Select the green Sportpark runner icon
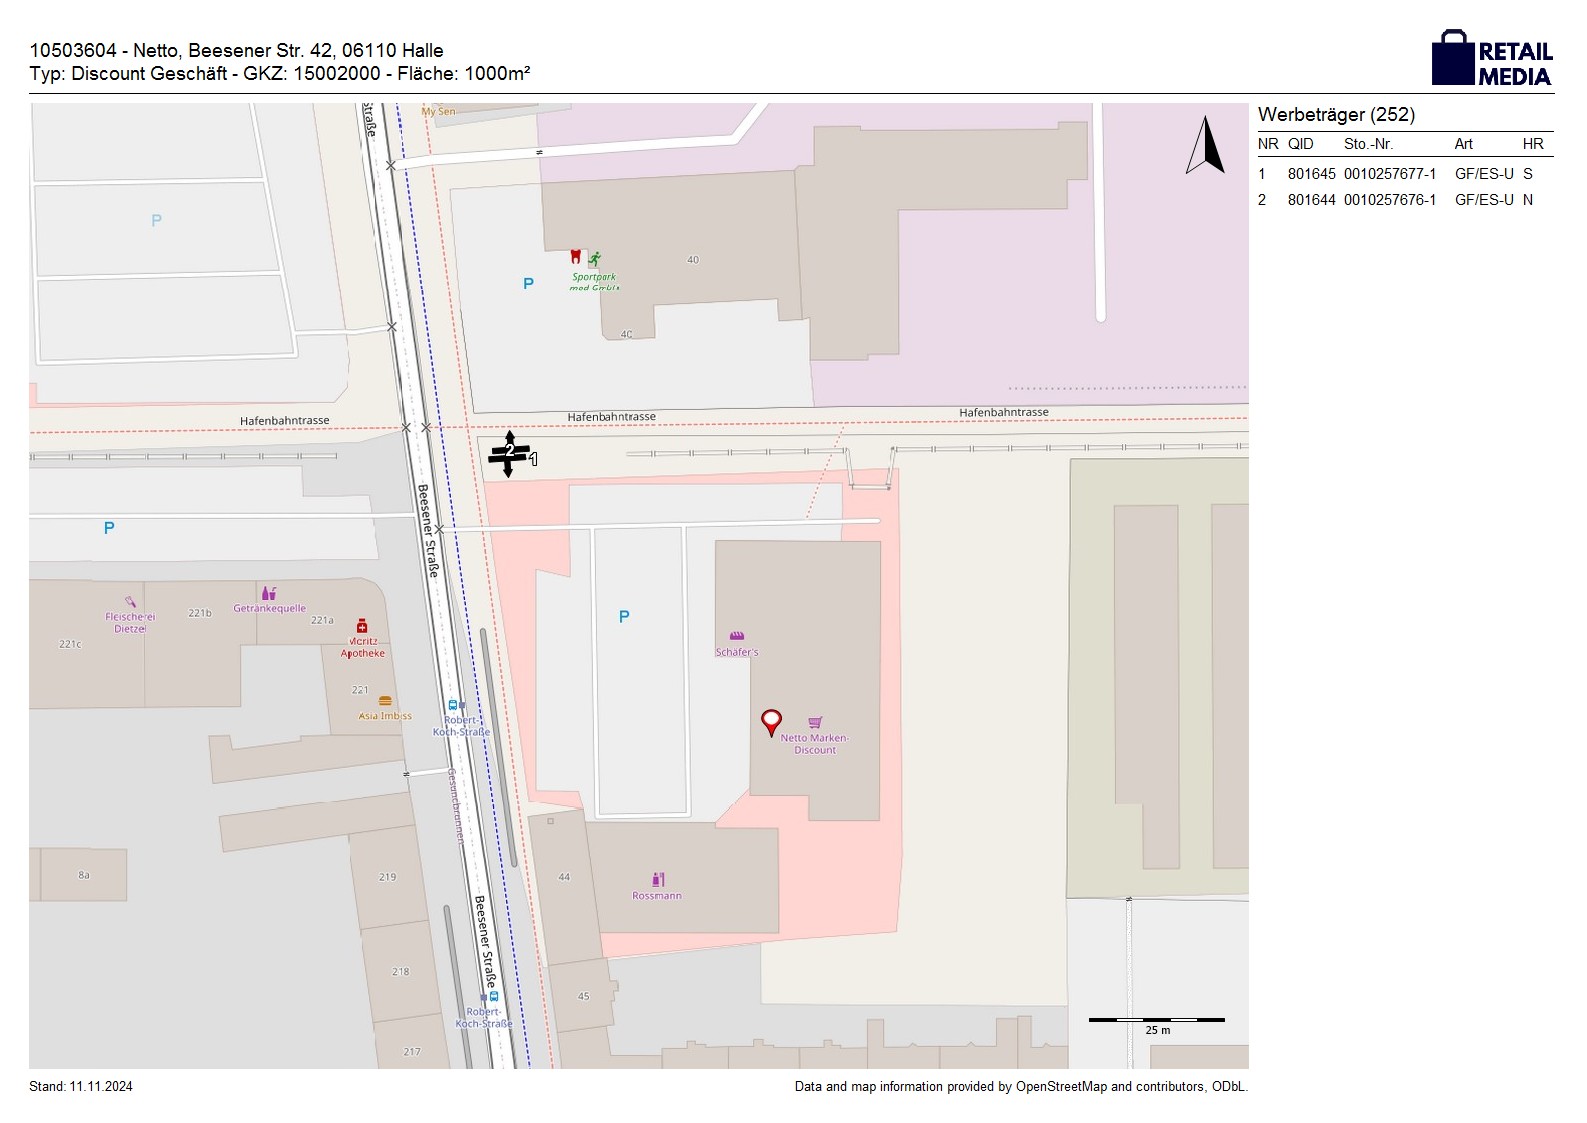Viewport: 1587px width, 1123px height. (x=594, y=259)
